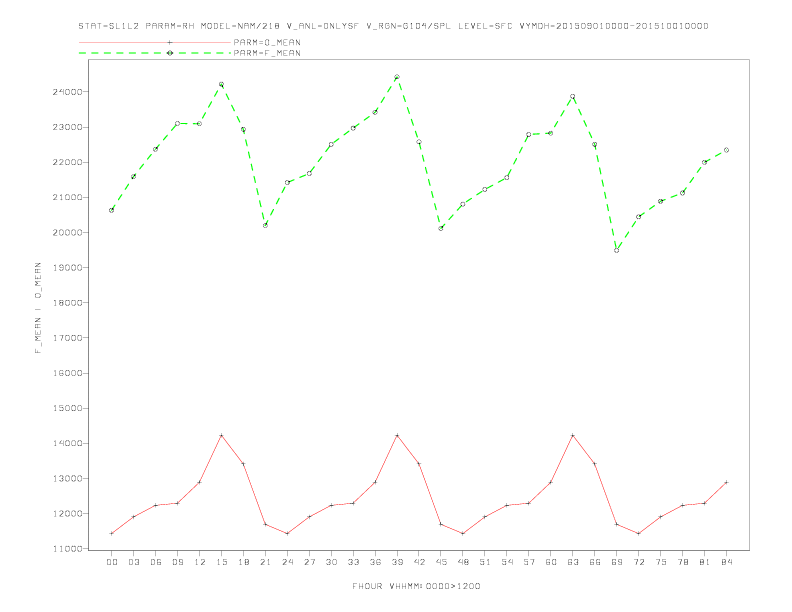Click the 00 forecast hour x-axis label

tap(112, 562)
